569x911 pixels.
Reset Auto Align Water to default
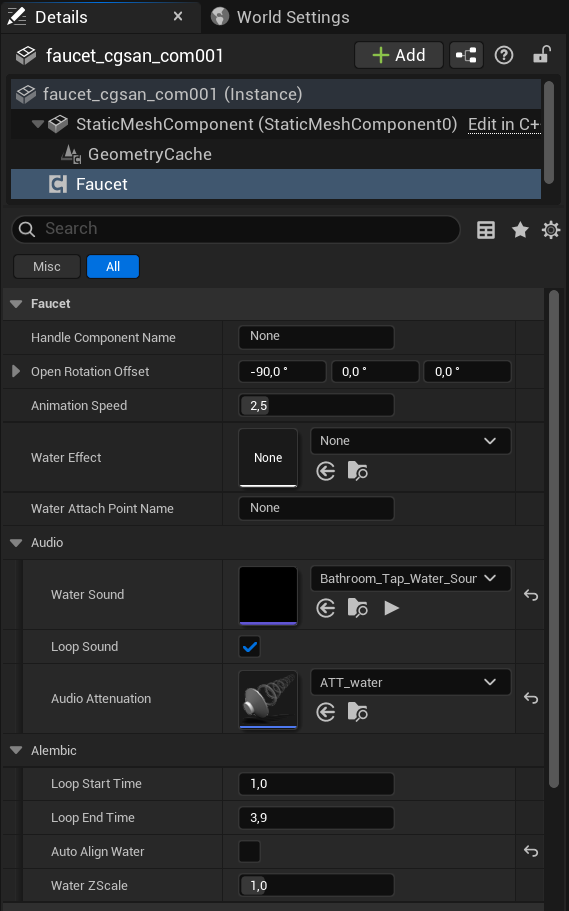click(531, 852)
